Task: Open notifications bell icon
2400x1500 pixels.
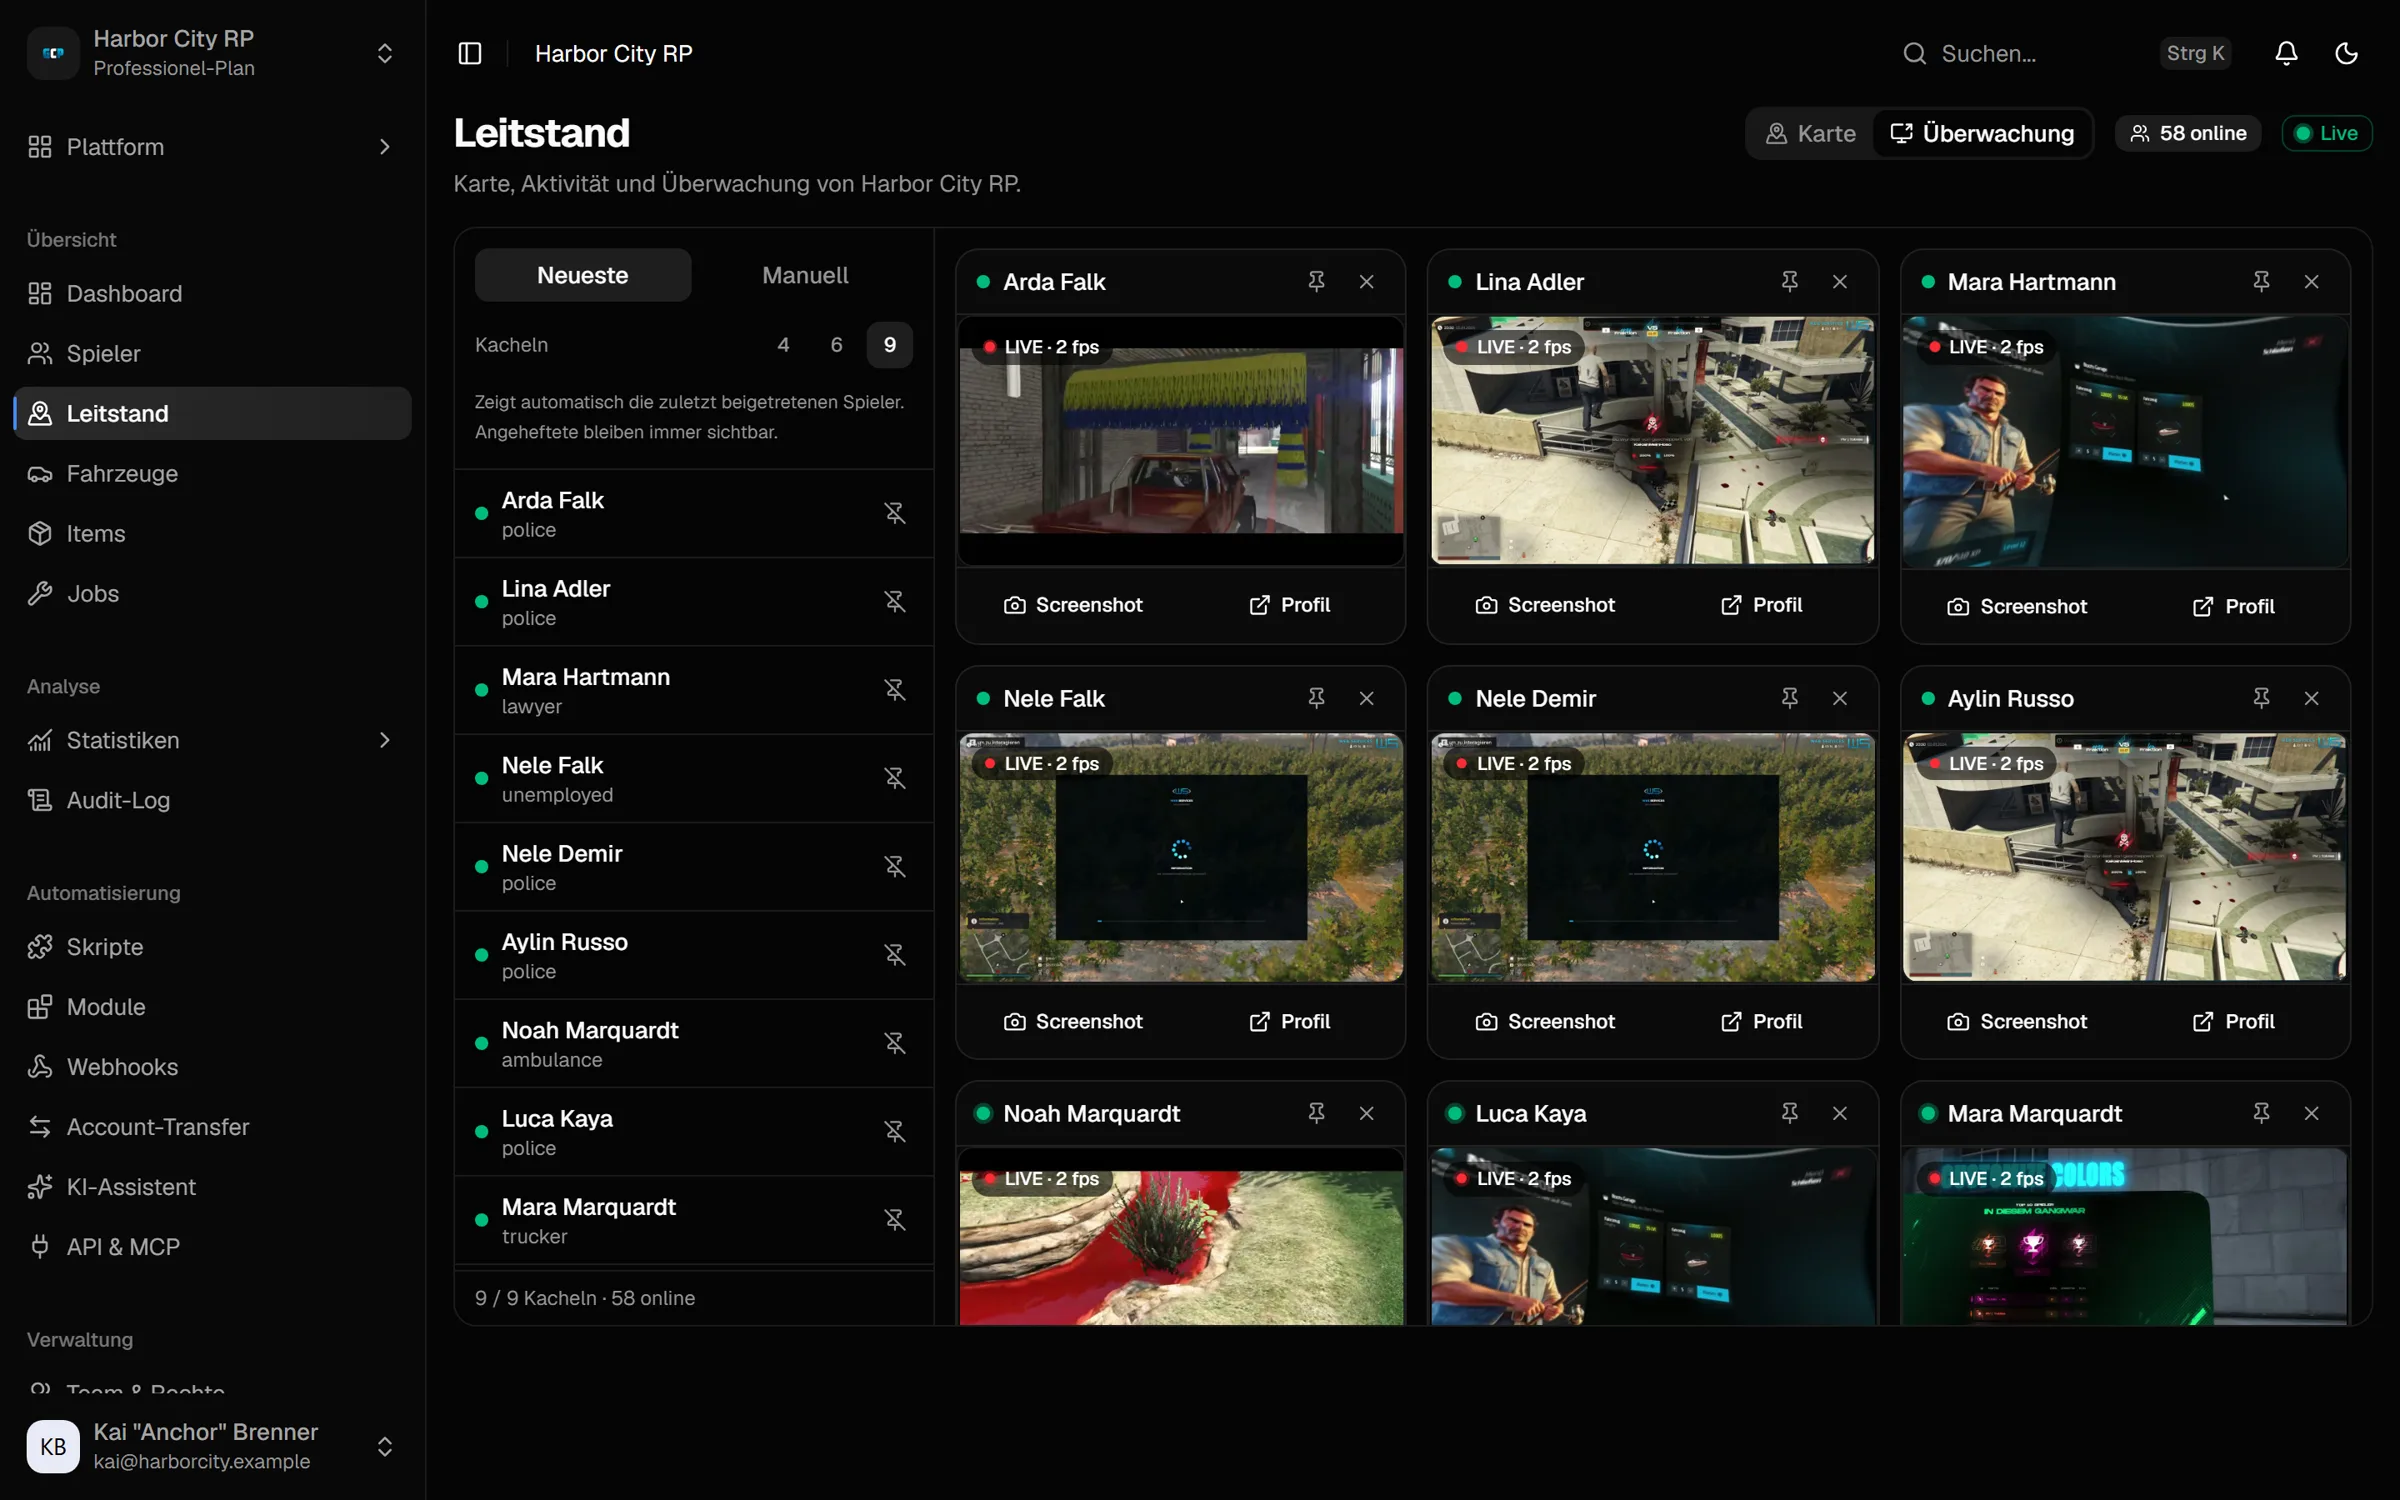Action: point(2286,53)
